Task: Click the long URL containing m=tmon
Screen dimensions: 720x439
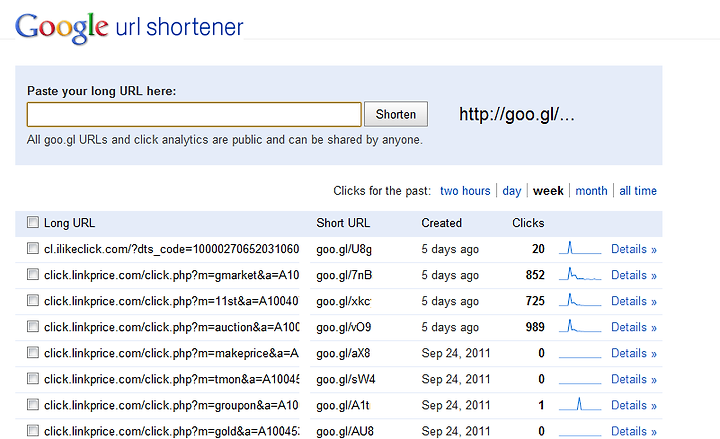Action: (171, 379)
